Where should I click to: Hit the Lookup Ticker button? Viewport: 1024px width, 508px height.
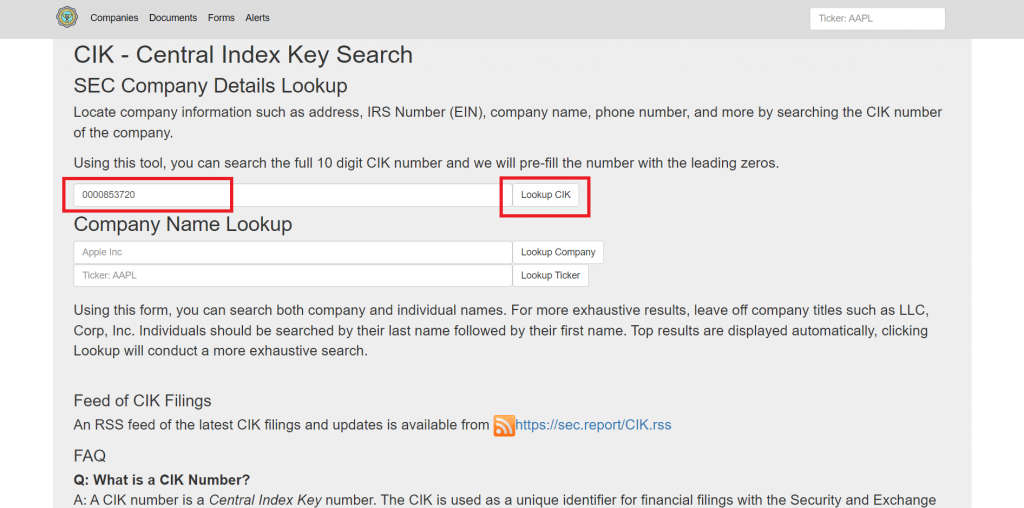point(550,275)
